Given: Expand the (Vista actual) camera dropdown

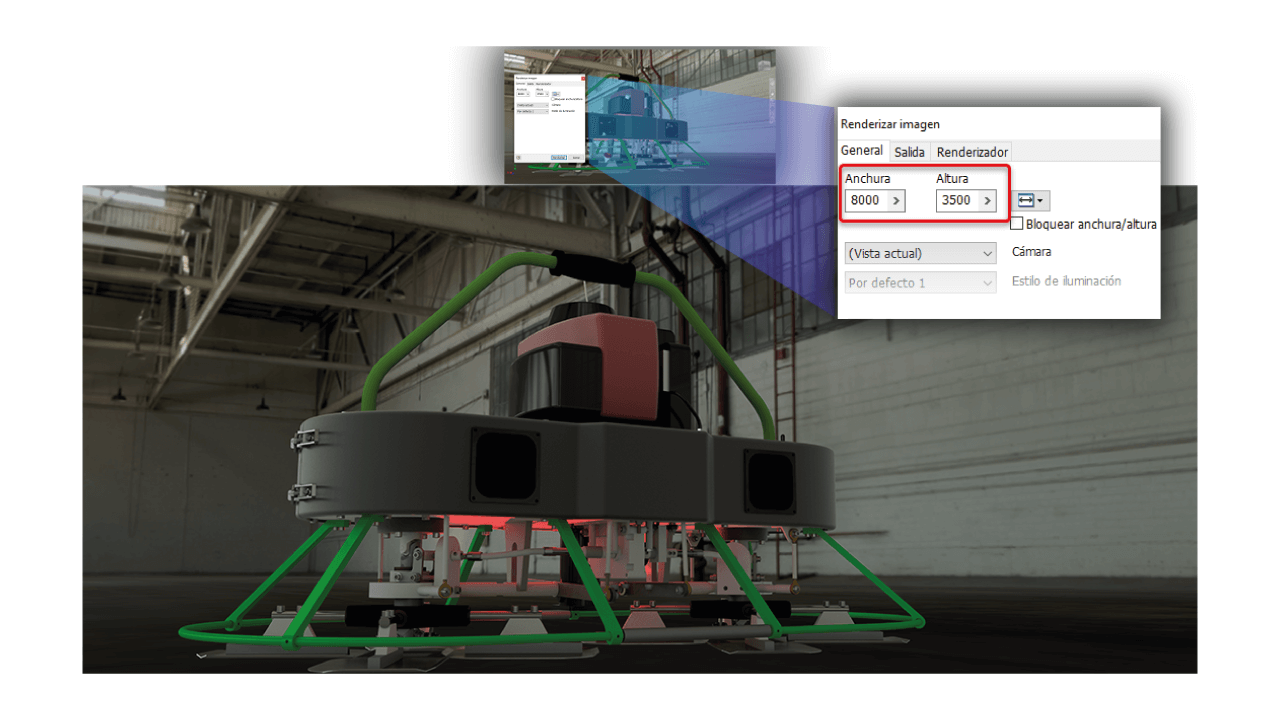Looking at the screenshot, I should (921, 253).
